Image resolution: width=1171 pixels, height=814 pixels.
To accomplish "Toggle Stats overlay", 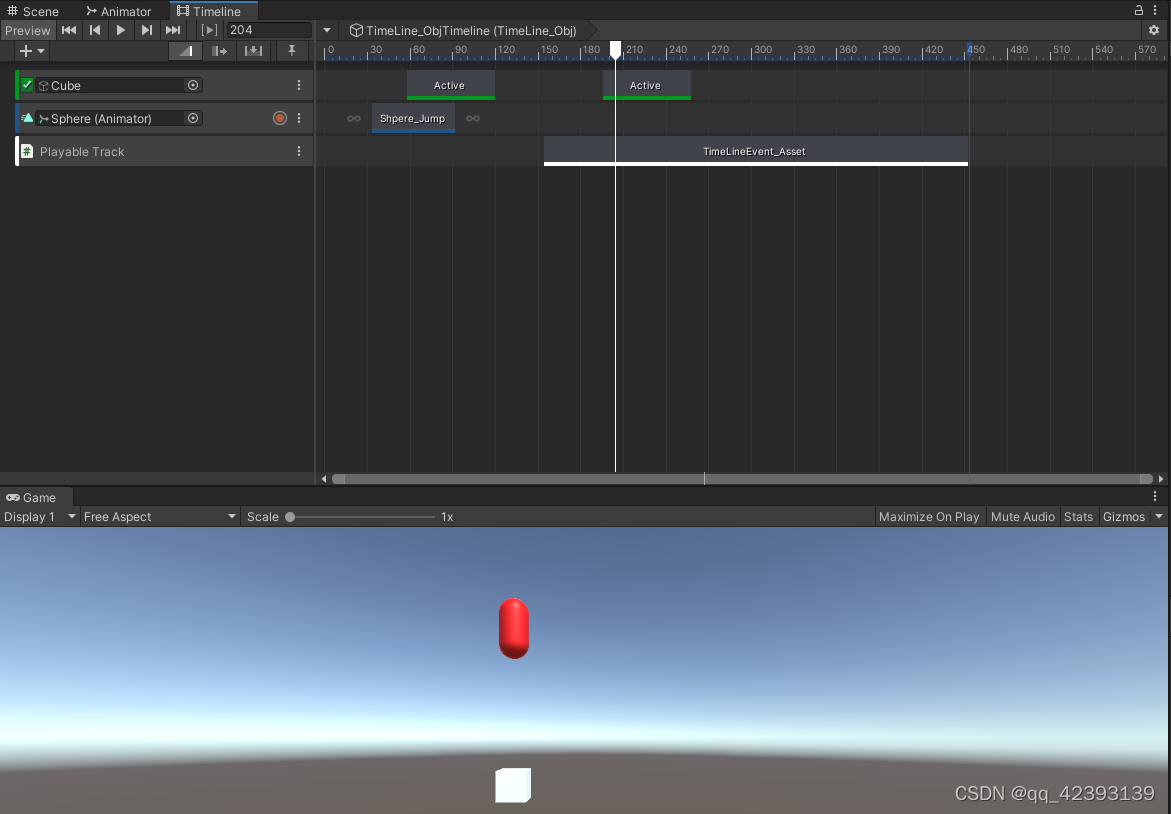I will [1078, 517].
